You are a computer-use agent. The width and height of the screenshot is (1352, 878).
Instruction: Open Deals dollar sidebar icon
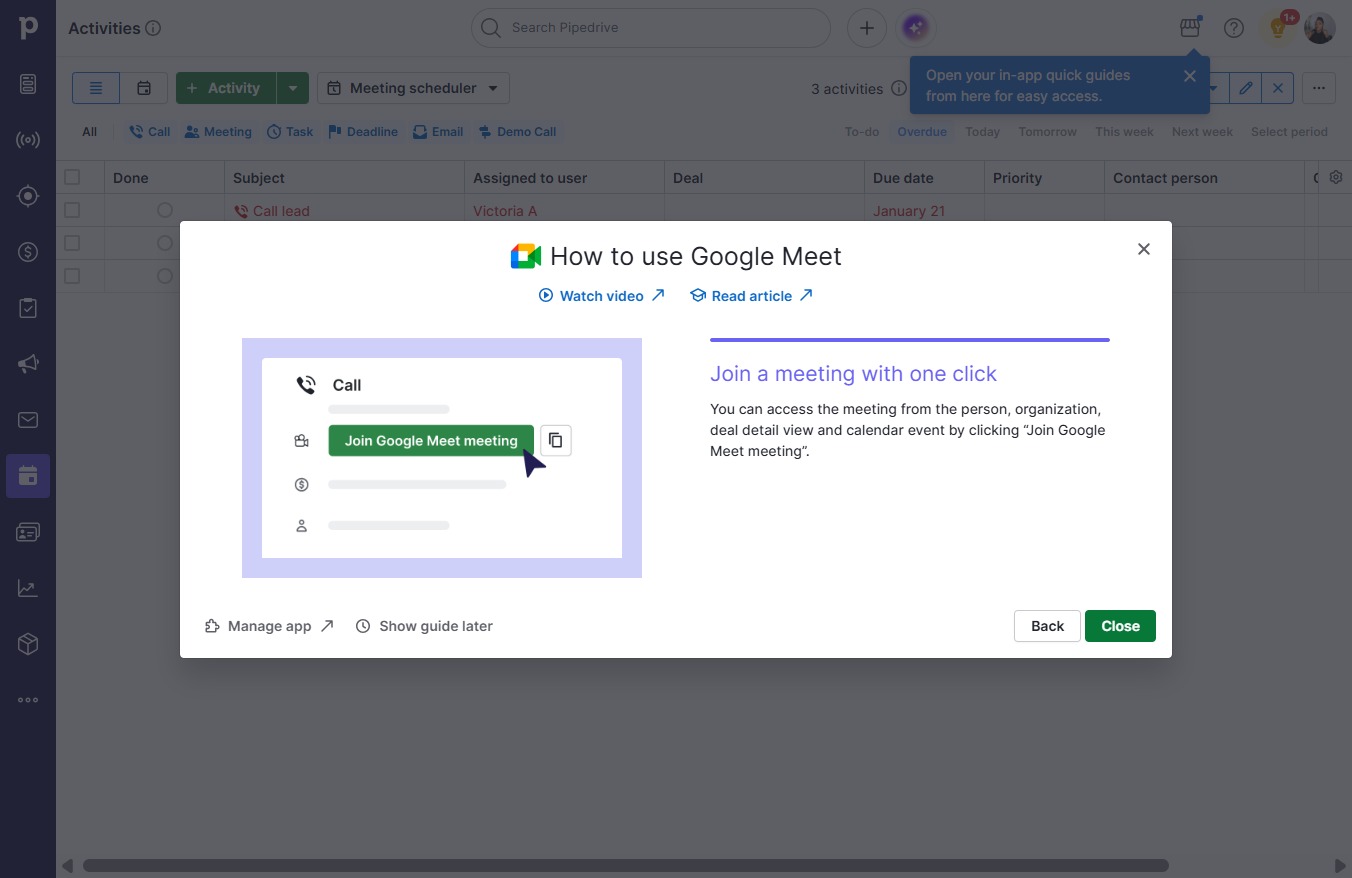click(x=28, y=252)
